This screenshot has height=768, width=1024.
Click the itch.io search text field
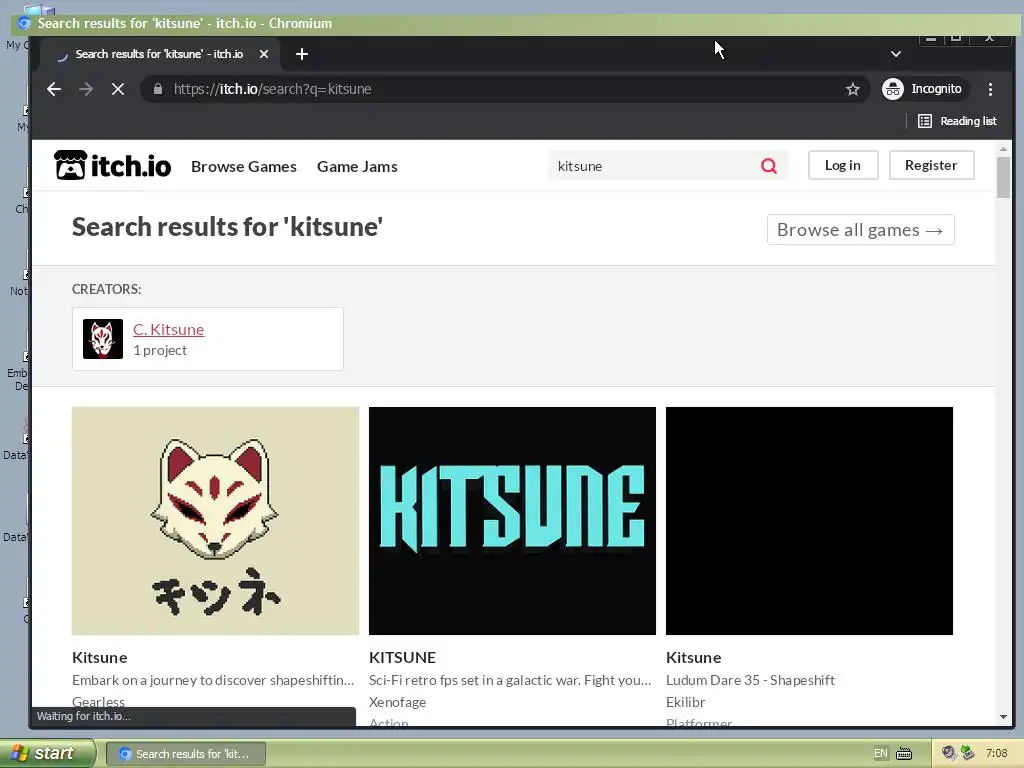pos(653,166)
